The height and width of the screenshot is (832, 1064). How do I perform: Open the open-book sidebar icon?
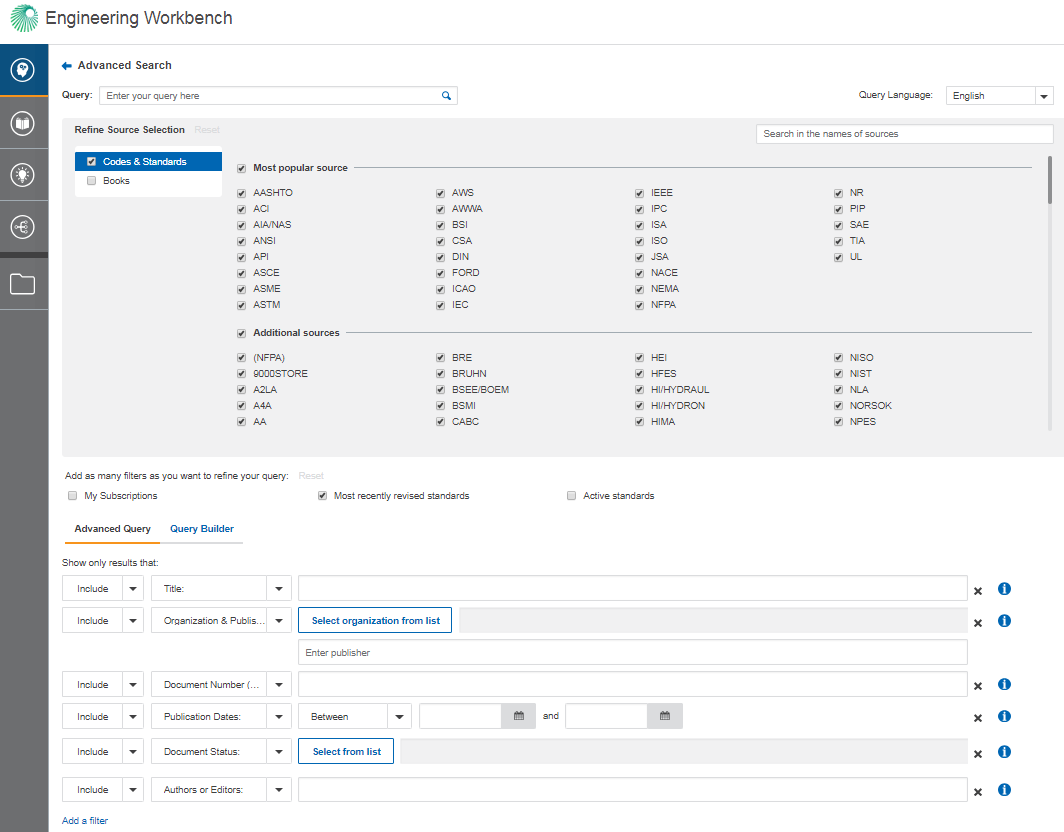click(x=23, y=124)
